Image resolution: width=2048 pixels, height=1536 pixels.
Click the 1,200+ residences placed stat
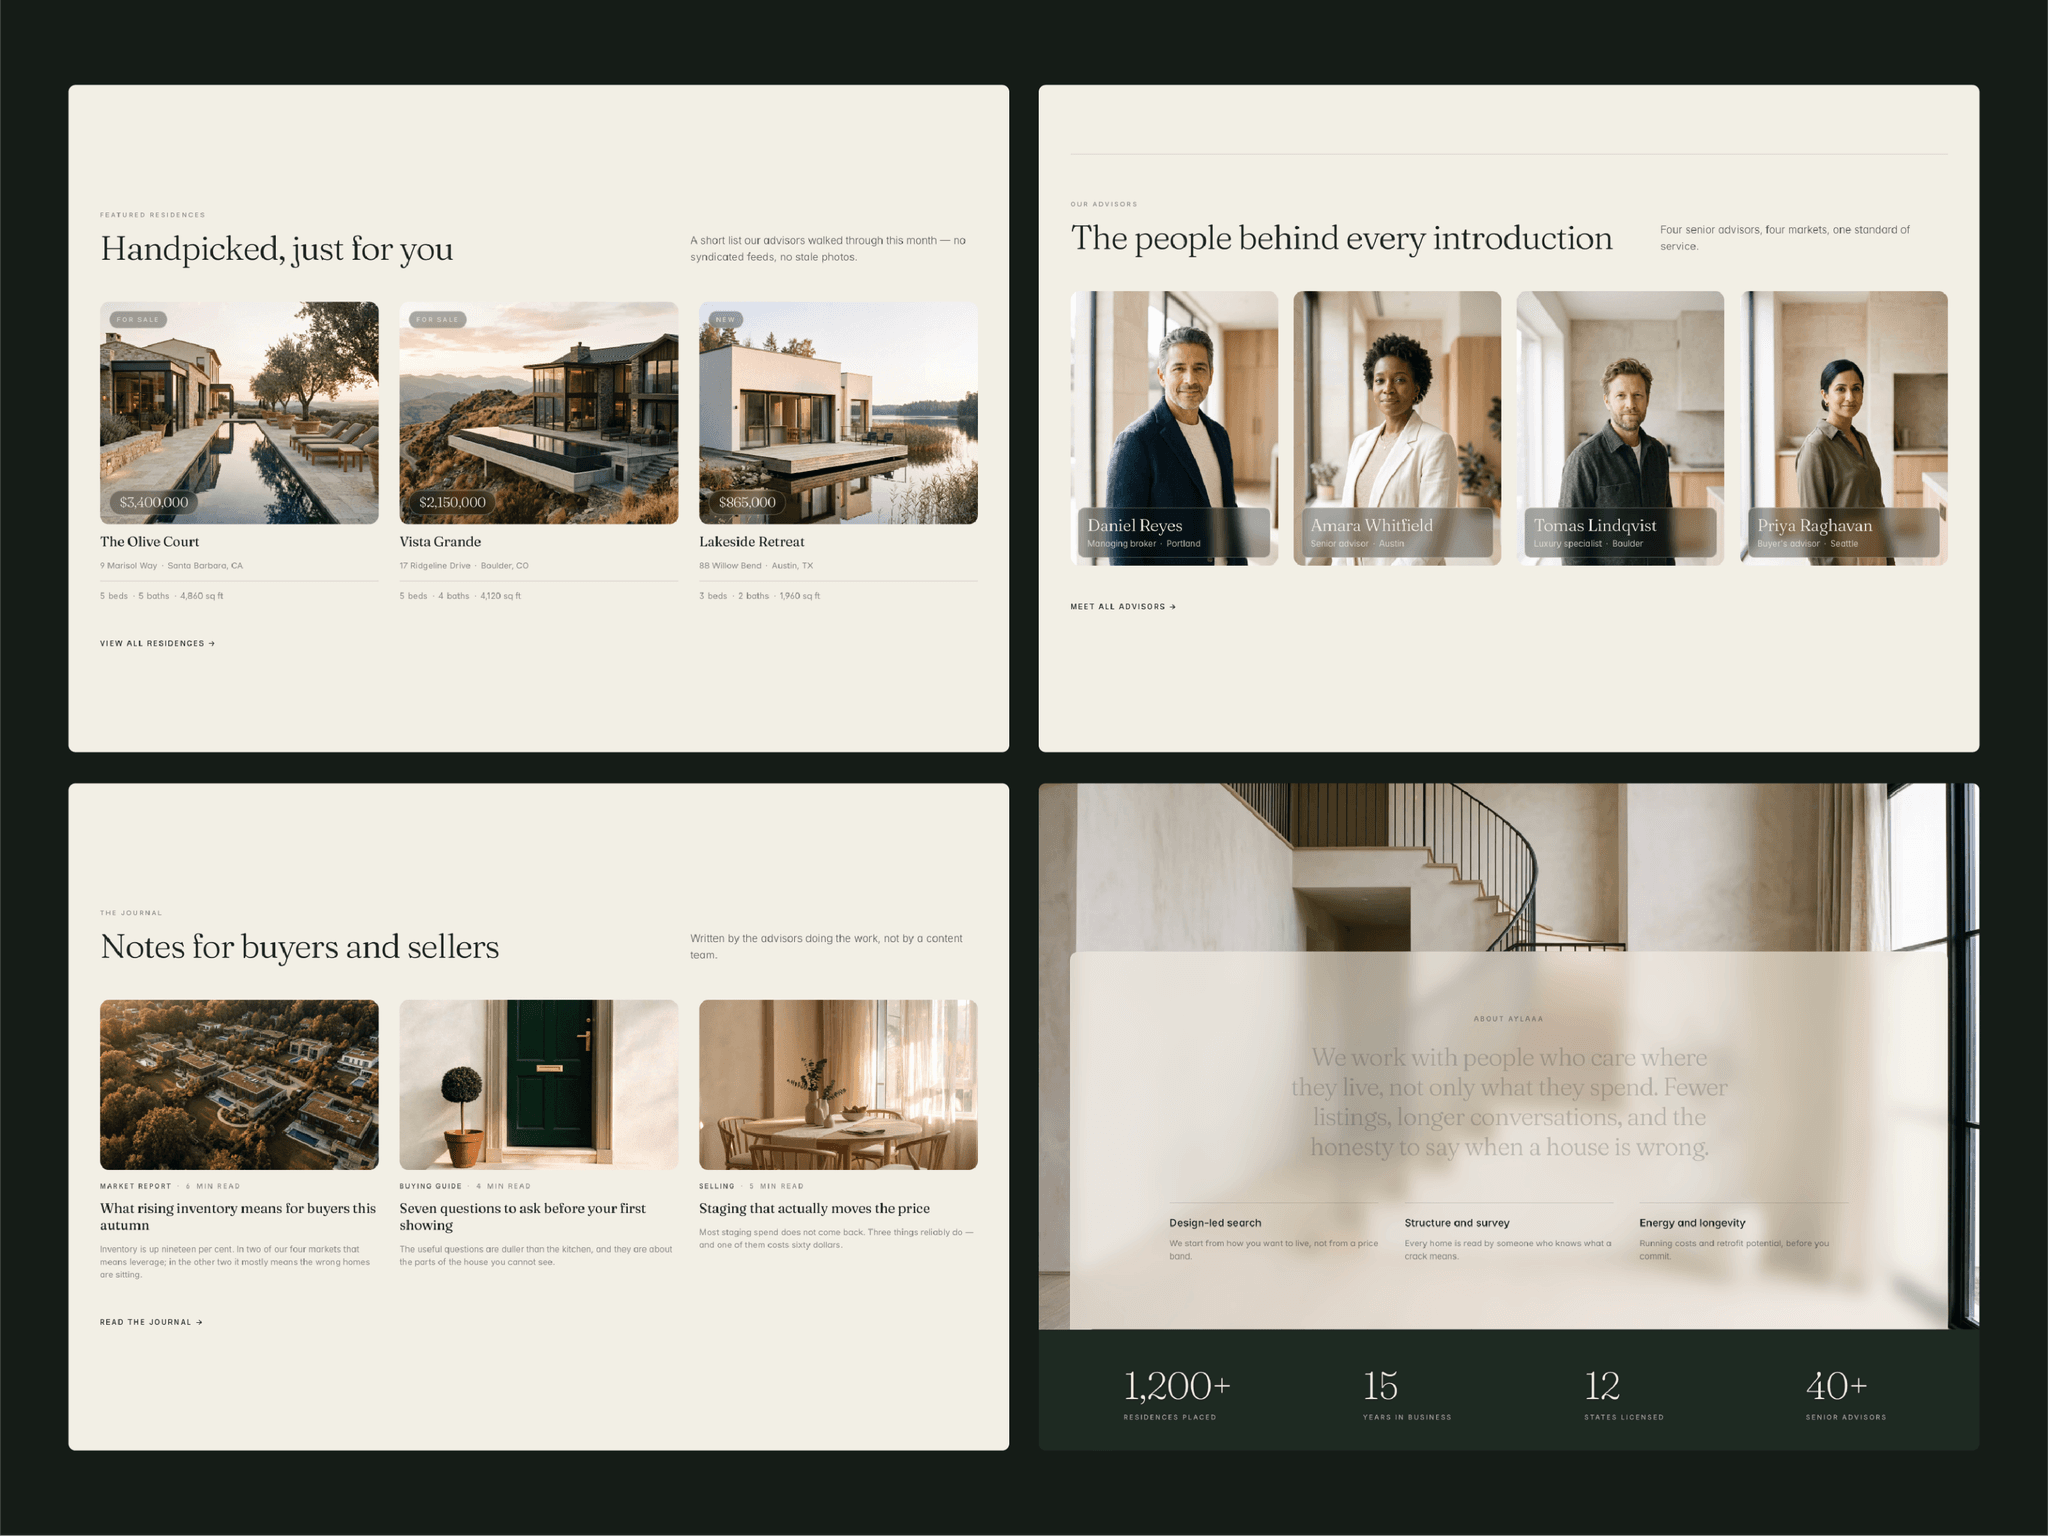click(x=1177, y=1394)
